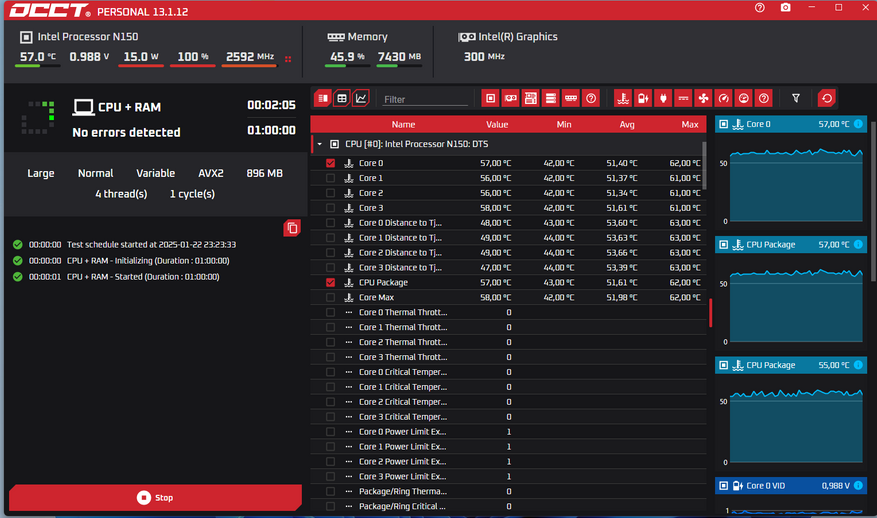The height and width of the screenshot is (518, 877).
Task: Click the funnel filter icon
Action: click(796, 98)
